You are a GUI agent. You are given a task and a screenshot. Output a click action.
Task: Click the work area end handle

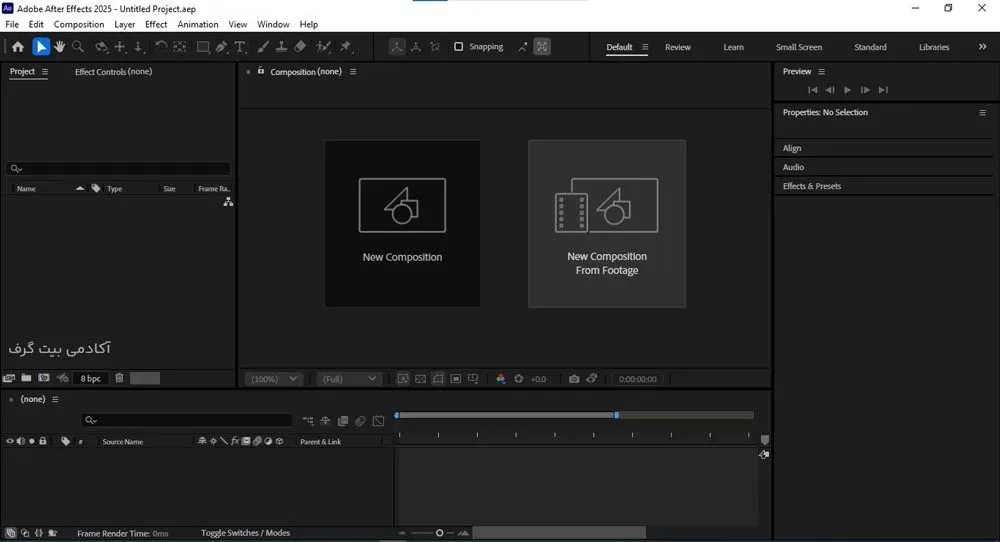pos(617,415)
